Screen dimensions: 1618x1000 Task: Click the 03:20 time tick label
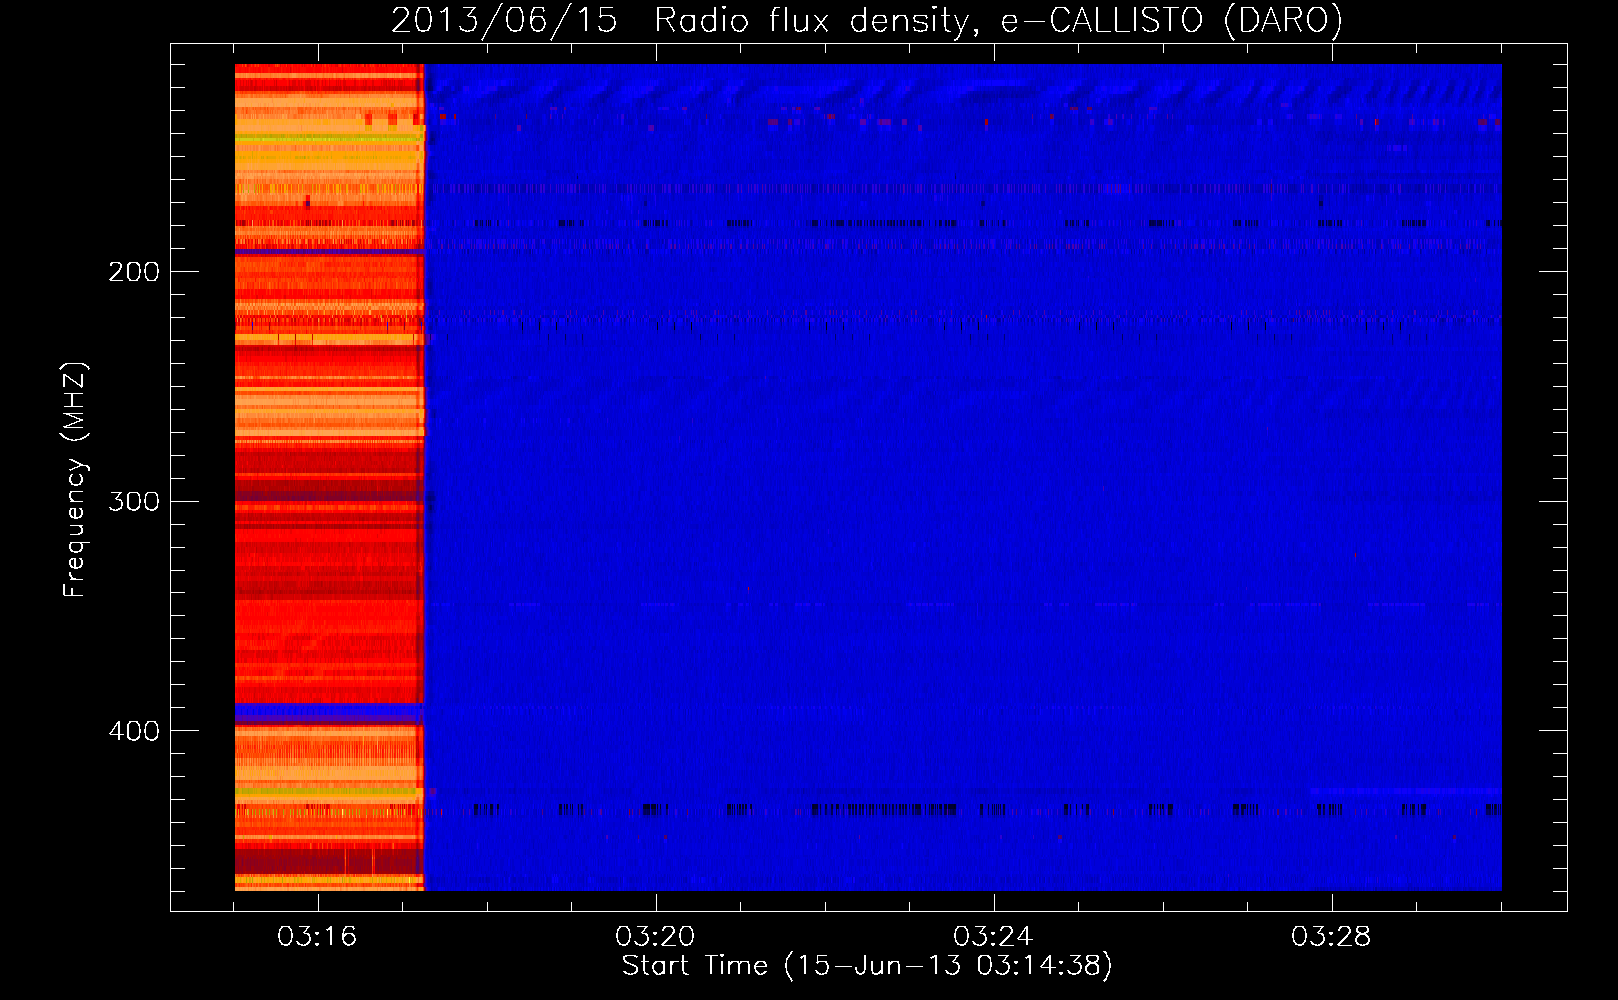(655, 937)
